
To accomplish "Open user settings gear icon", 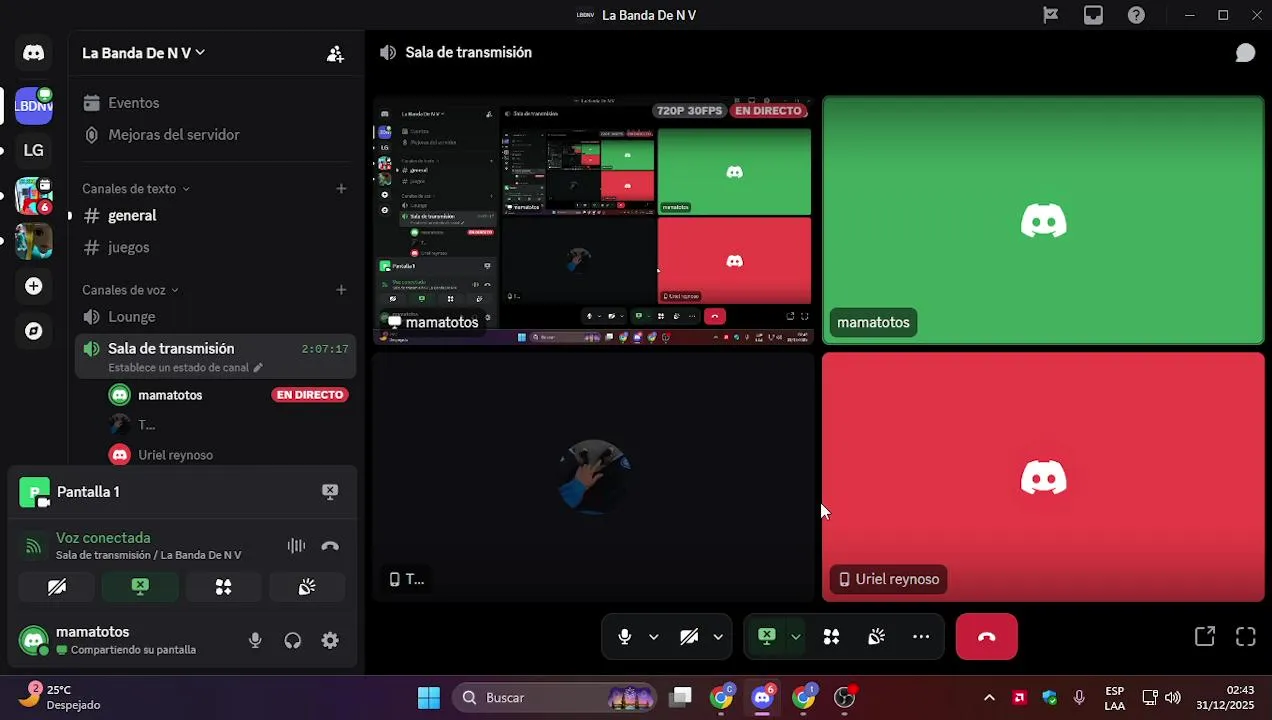I will pos(330,640).
